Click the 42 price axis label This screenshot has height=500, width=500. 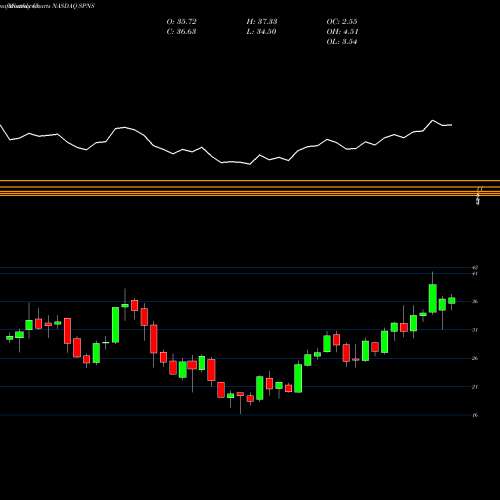[x=475, y=267]
